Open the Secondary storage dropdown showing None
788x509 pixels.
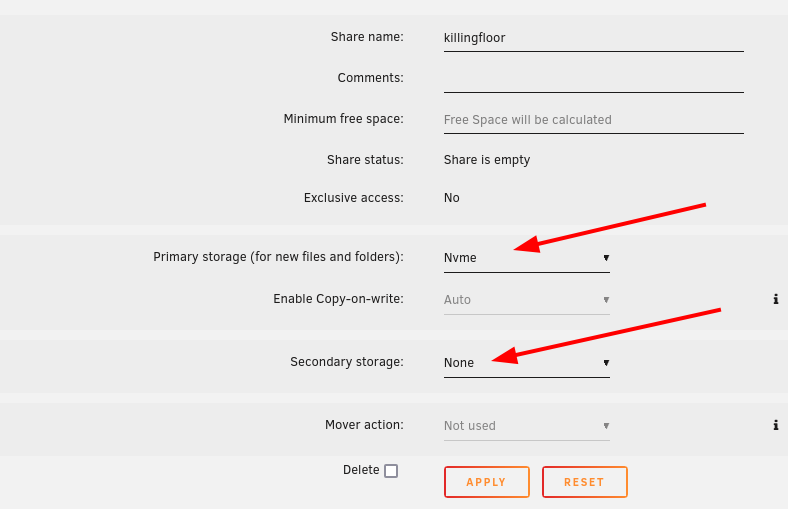[527, 363]
